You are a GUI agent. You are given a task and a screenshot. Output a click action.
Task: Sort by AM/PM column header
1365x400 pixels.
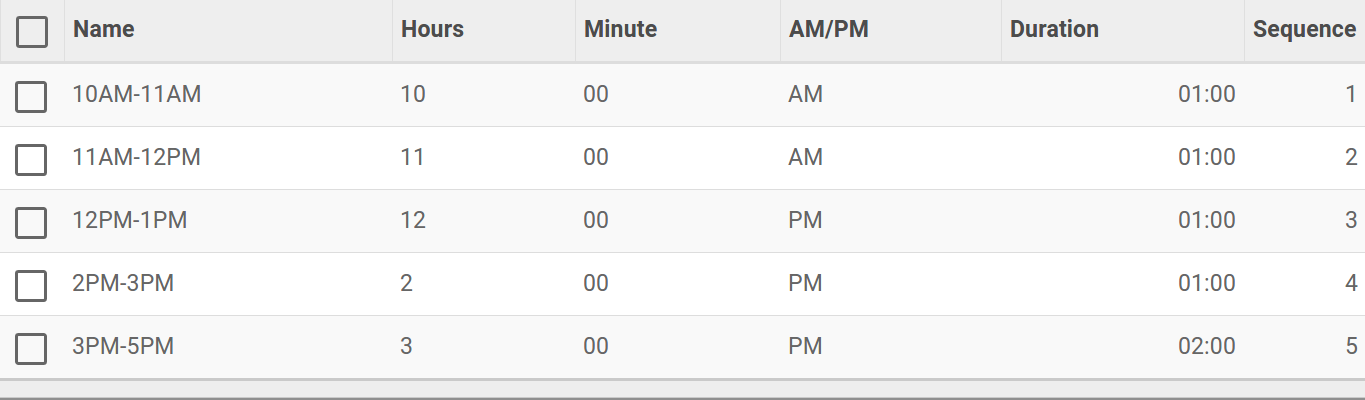tap(828, 29)
